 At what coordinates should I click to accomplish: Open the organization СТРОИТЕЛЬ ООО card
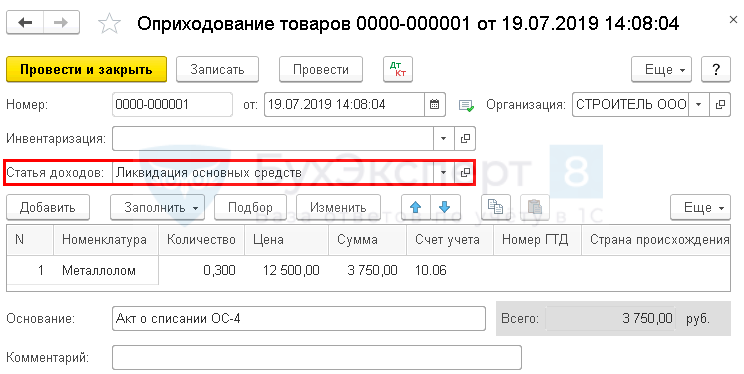coord(720,104)
